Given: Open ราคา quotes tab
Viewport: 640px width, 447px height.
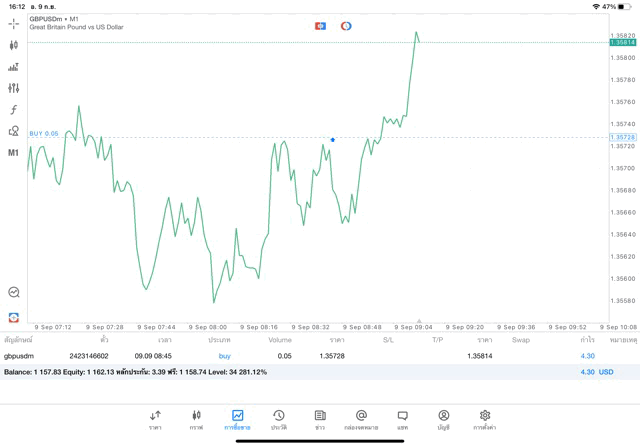Looking at the screenshot, I should pos(155,419).
